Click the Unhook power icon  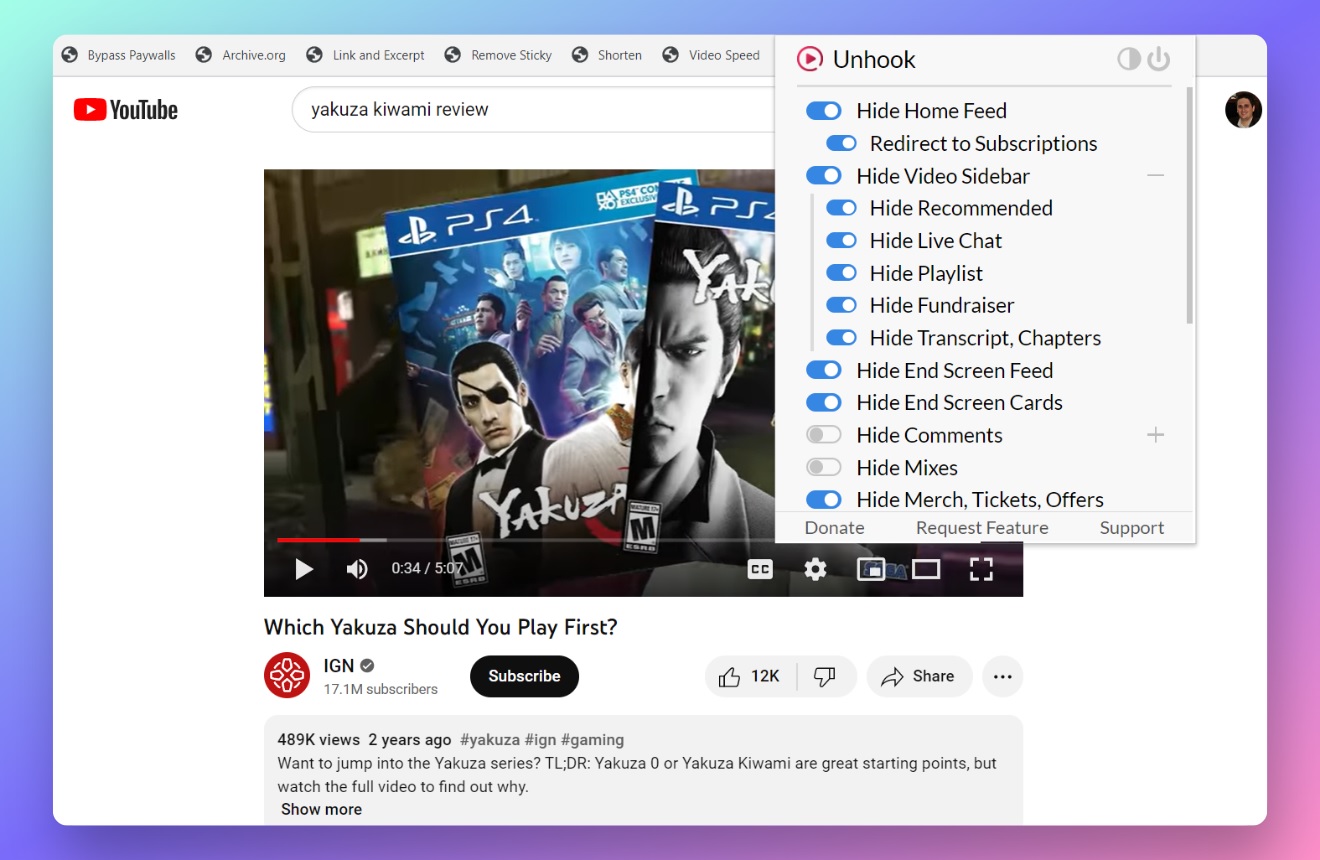coord(1158,59)
